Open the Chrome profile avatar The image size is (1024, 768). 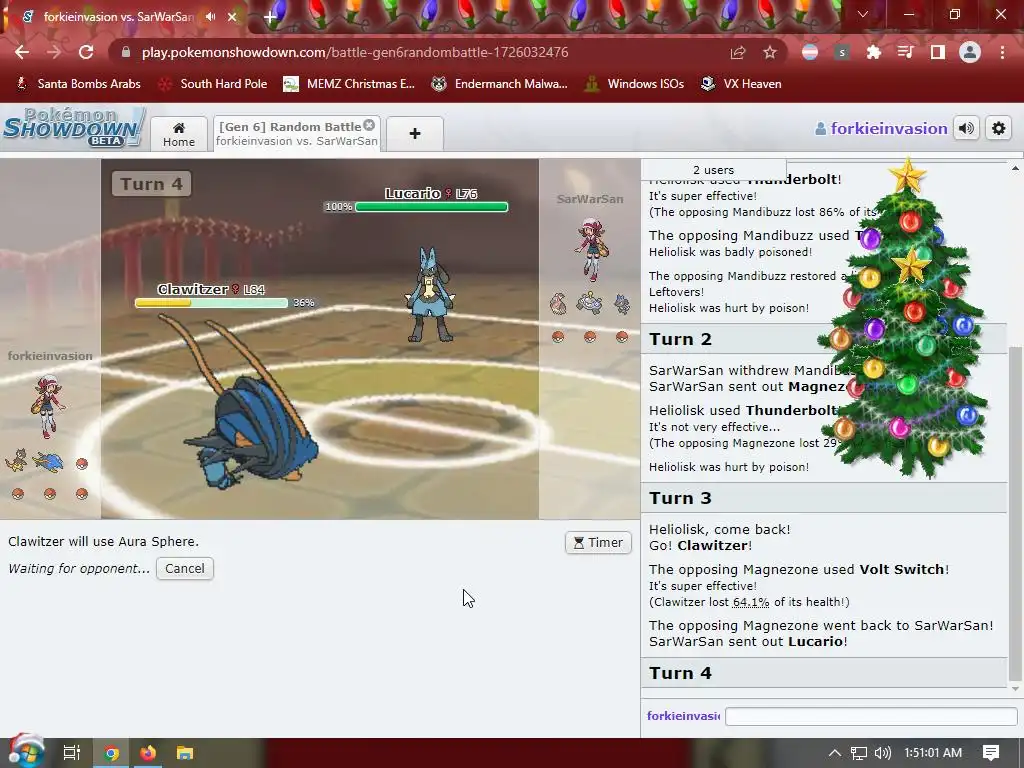tap(970, 52)
